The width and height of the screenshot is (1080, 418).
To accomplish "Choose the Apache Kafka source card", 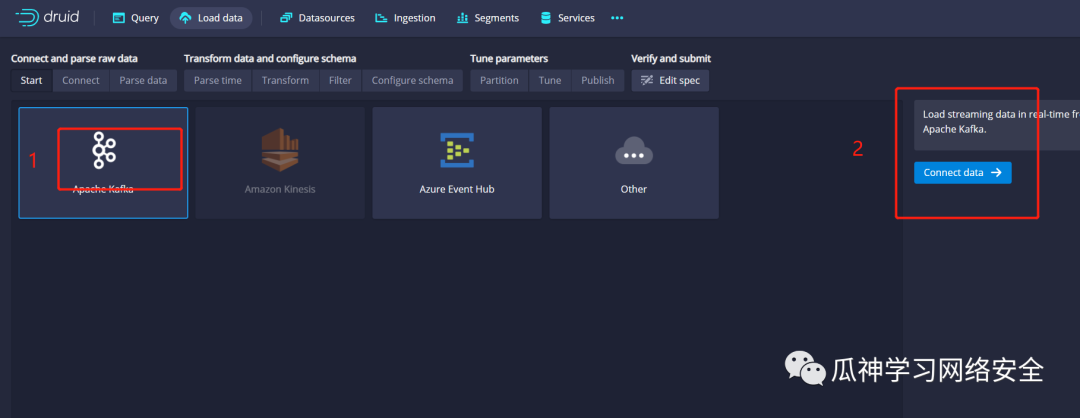I will coord(103,163).
